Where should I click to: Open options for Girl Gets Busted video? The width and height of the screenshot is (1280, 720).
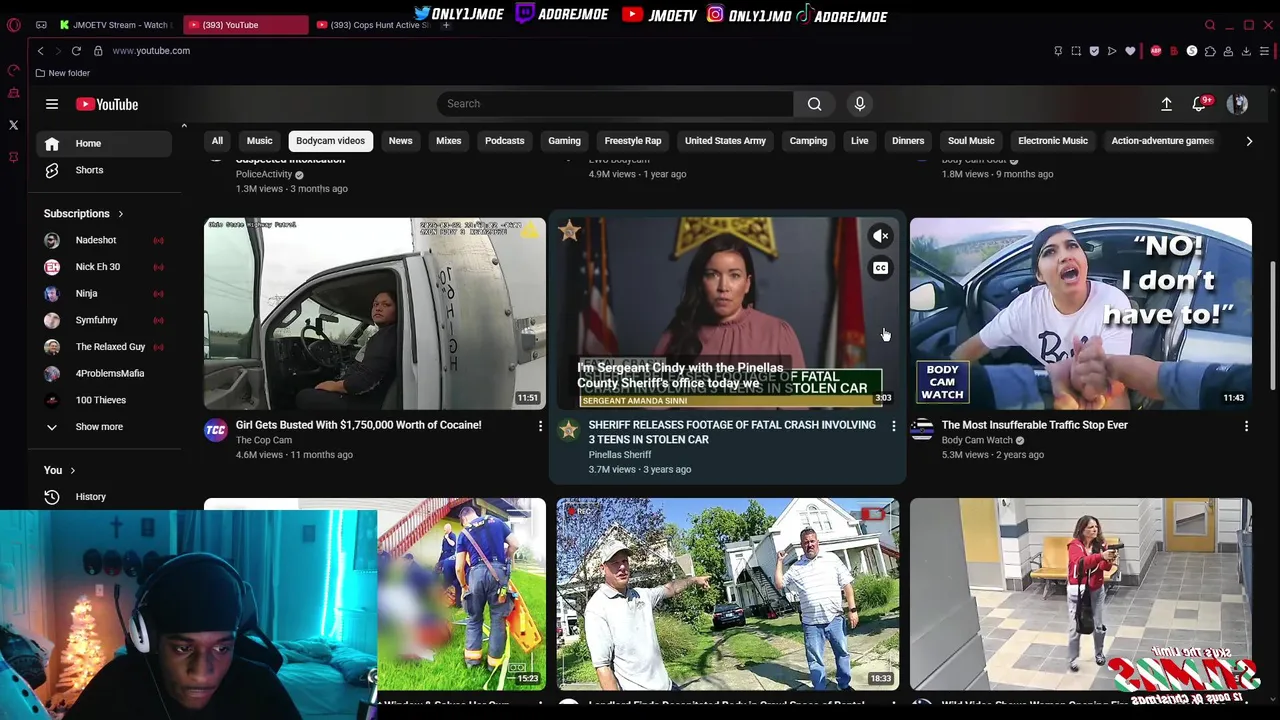click(540, 426)
